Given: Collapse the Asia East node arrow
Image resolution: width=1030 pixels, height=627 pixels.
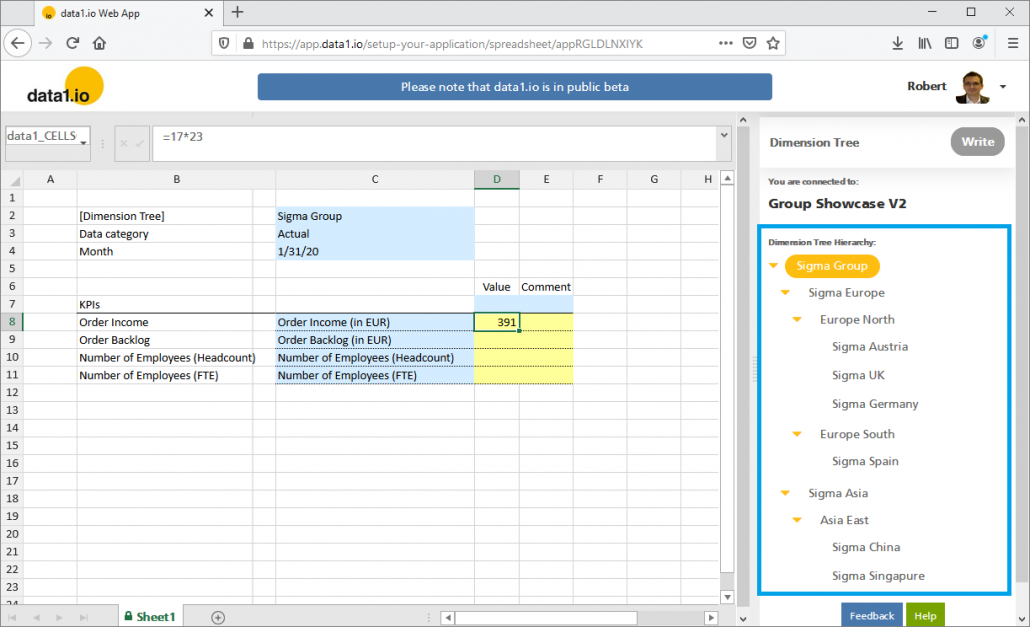Looking at the screenshot, I should point(797,520).
